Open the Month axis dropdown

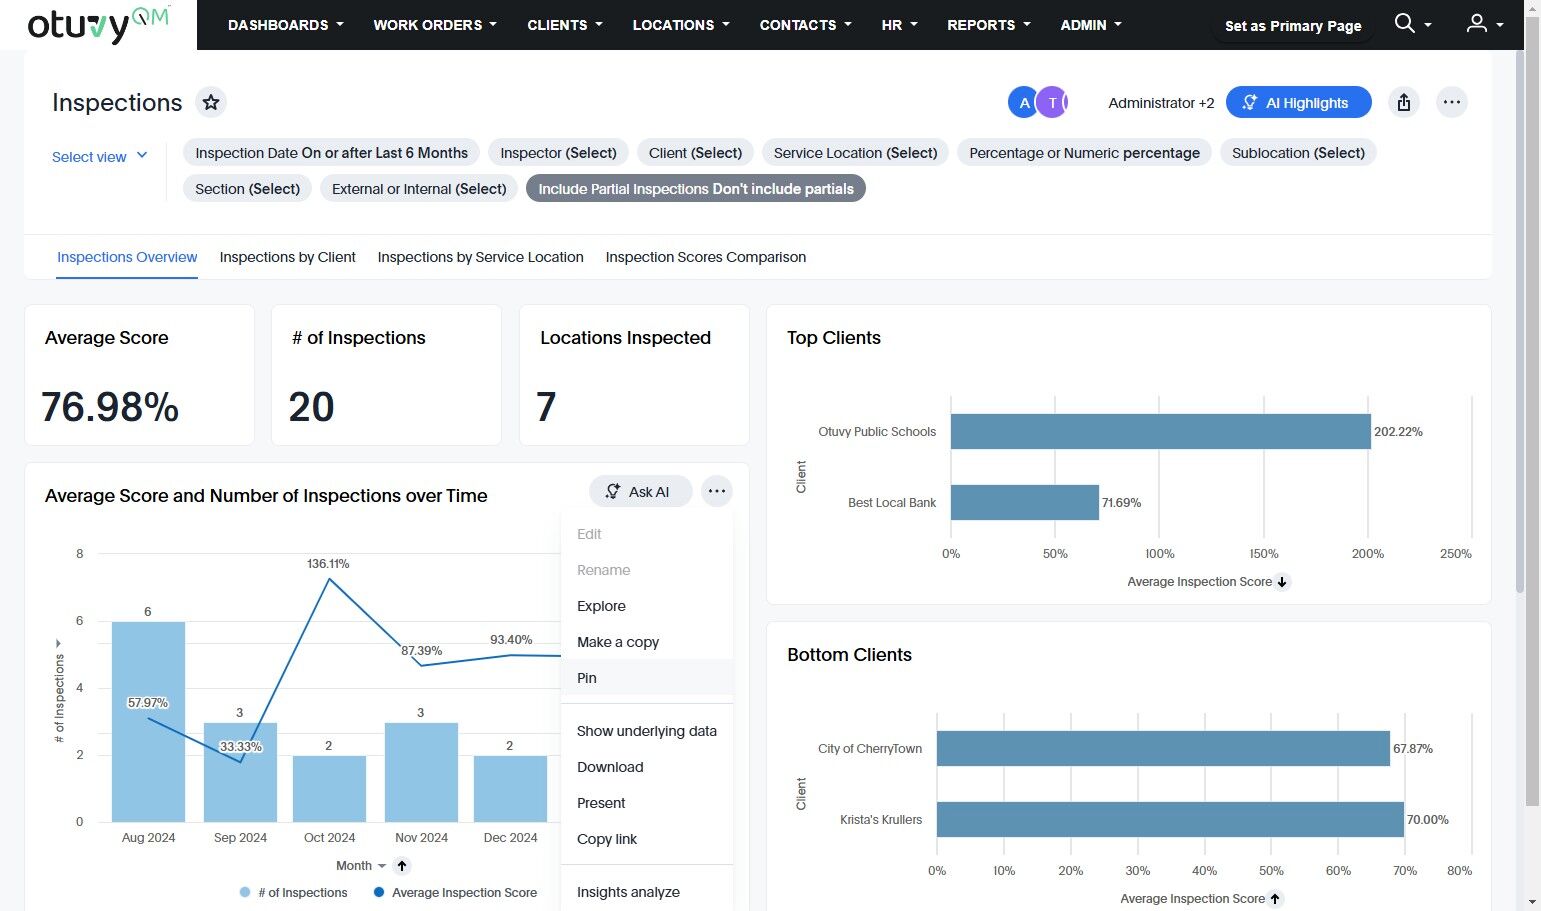tap(361, 866)
